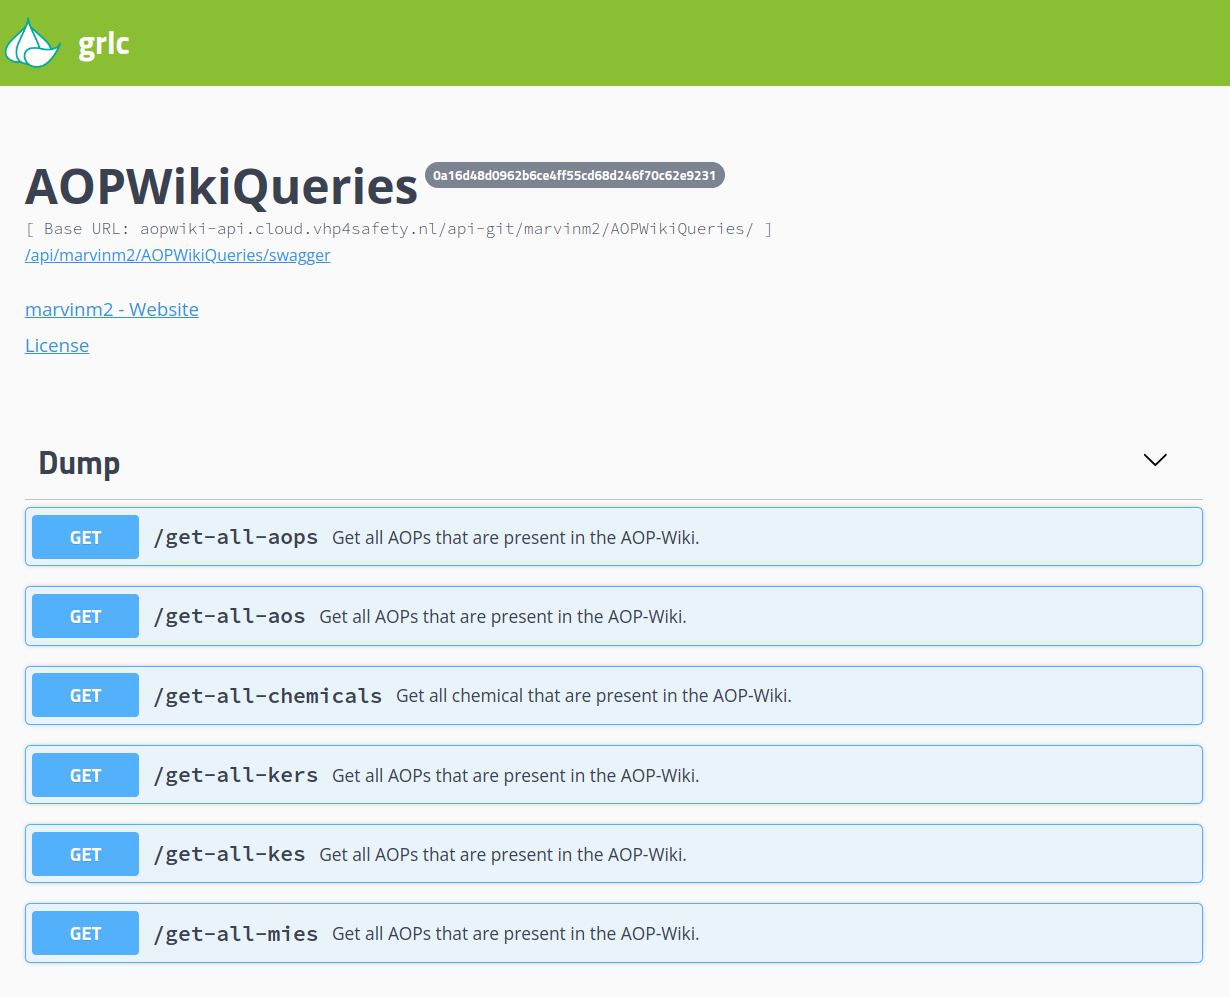Expand the /get-all-chemicals endpoint path
The height and width of the screenshot is (997, 1230).
pos(268,695)
